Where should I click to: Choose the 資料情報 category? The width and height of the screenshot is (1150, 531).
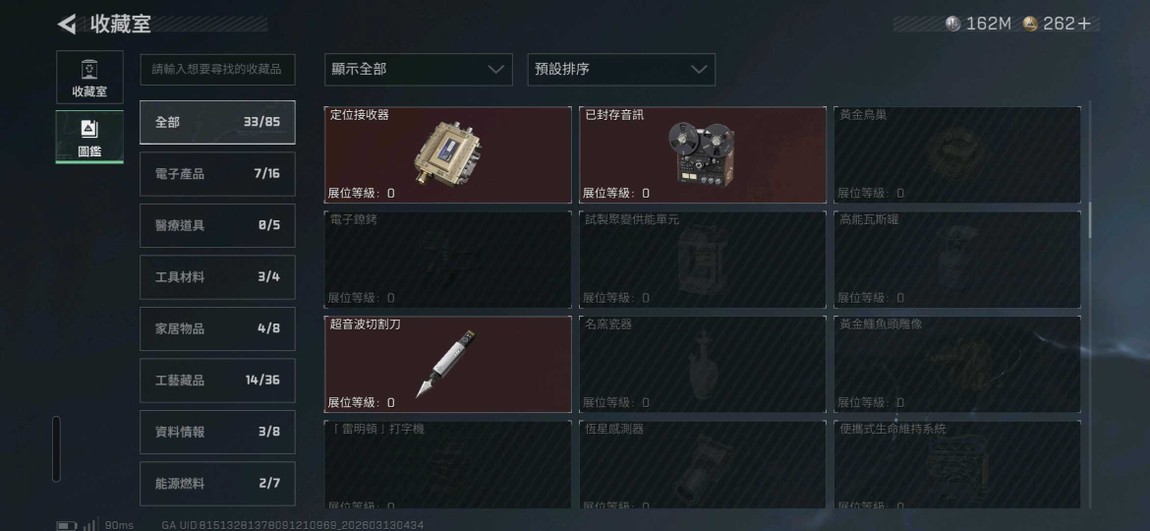(x=218, y=432)
